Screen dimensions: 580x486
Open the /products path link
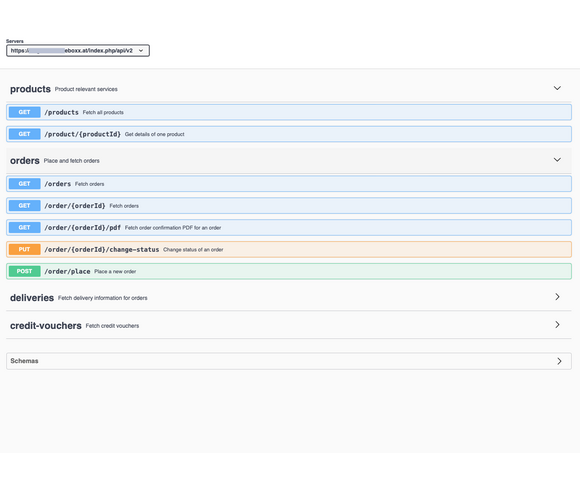click(x=61, y=112)
